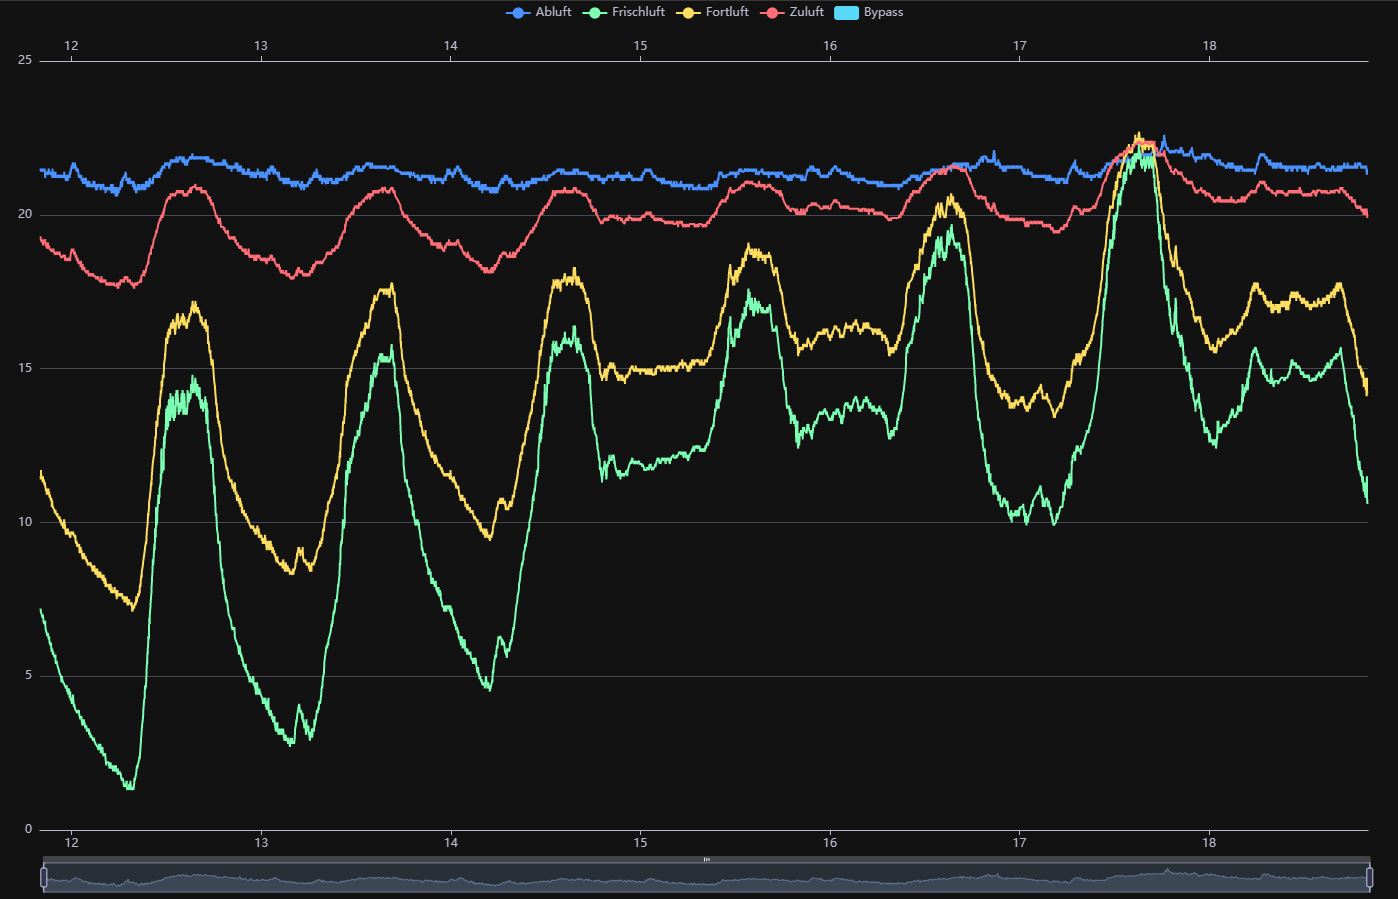Click the green Frischluft legend marker
Image resolution: width=1398 pixels, height=899 pixels.
click(595, 13)
